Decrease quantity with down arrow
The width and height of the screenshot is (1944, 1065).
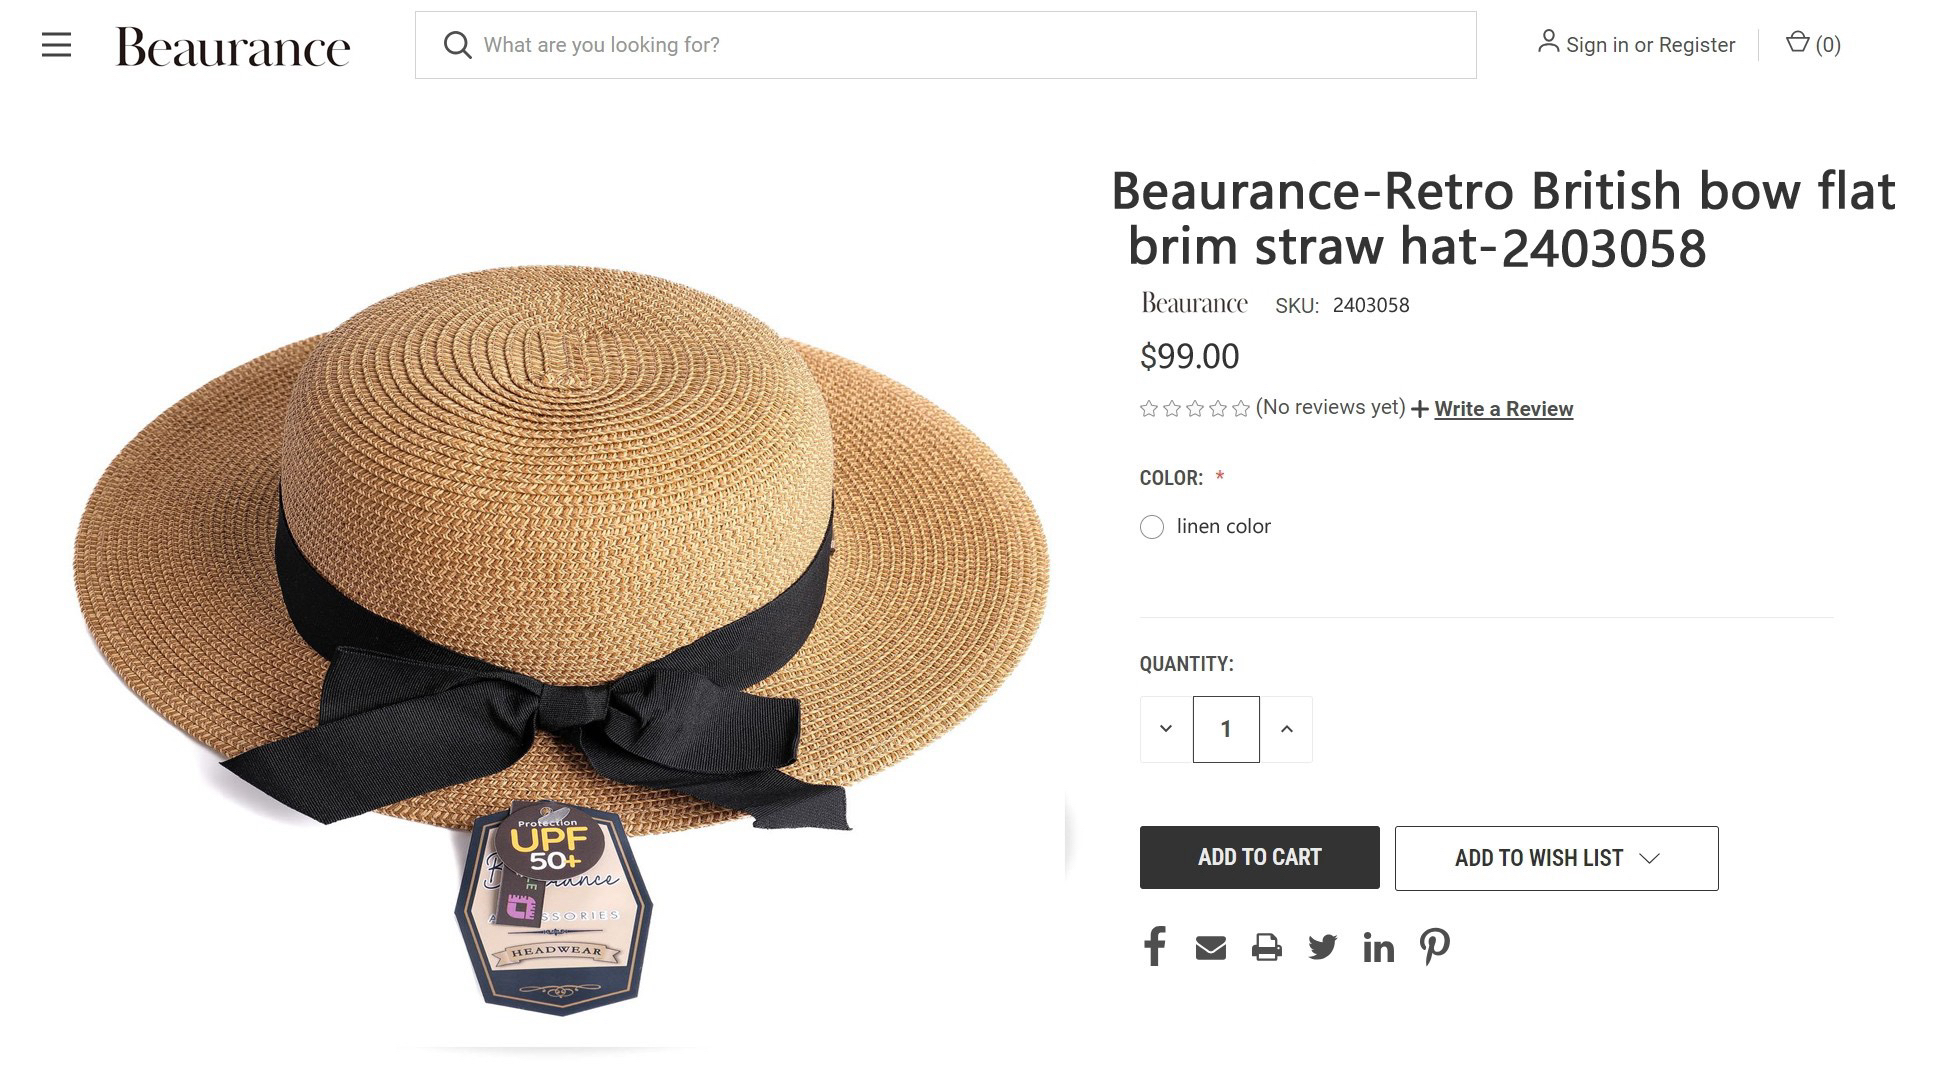[x=1166, y=729]
